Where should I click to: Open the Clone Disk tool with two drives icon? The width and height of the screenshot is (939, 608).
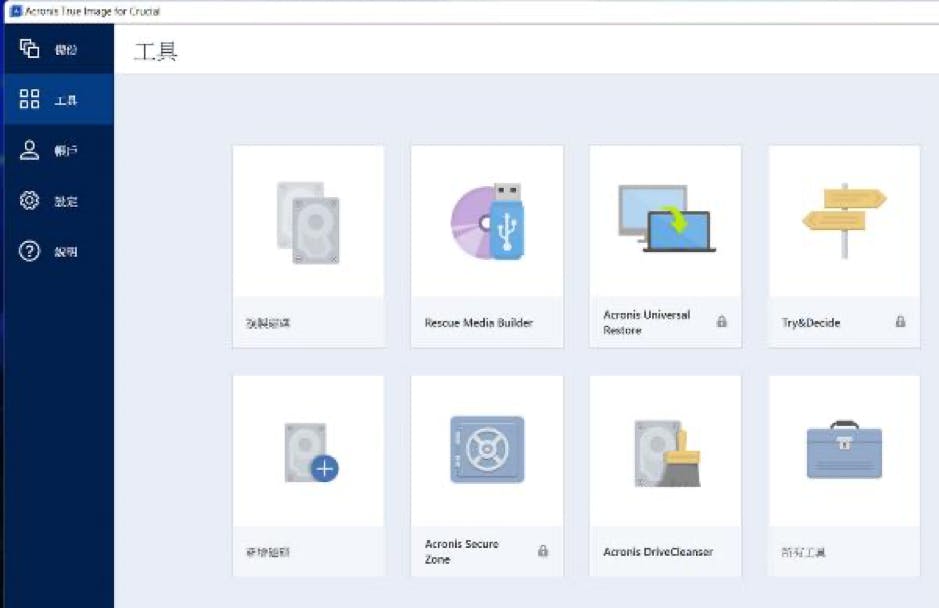click(308, 222)
